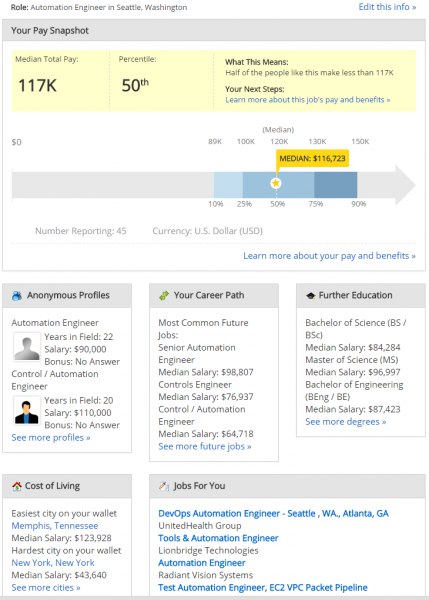Click the Your Pay Snapshot header
This screenshot has width=429, height=600.
214,30
